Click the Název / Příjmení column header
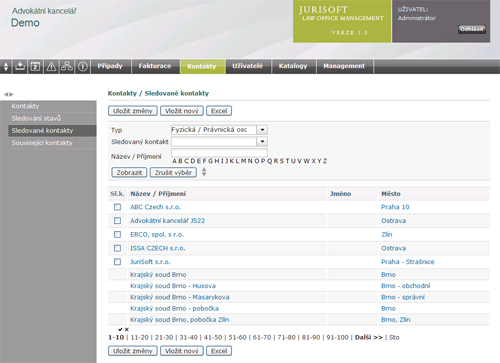 [158, 194]
